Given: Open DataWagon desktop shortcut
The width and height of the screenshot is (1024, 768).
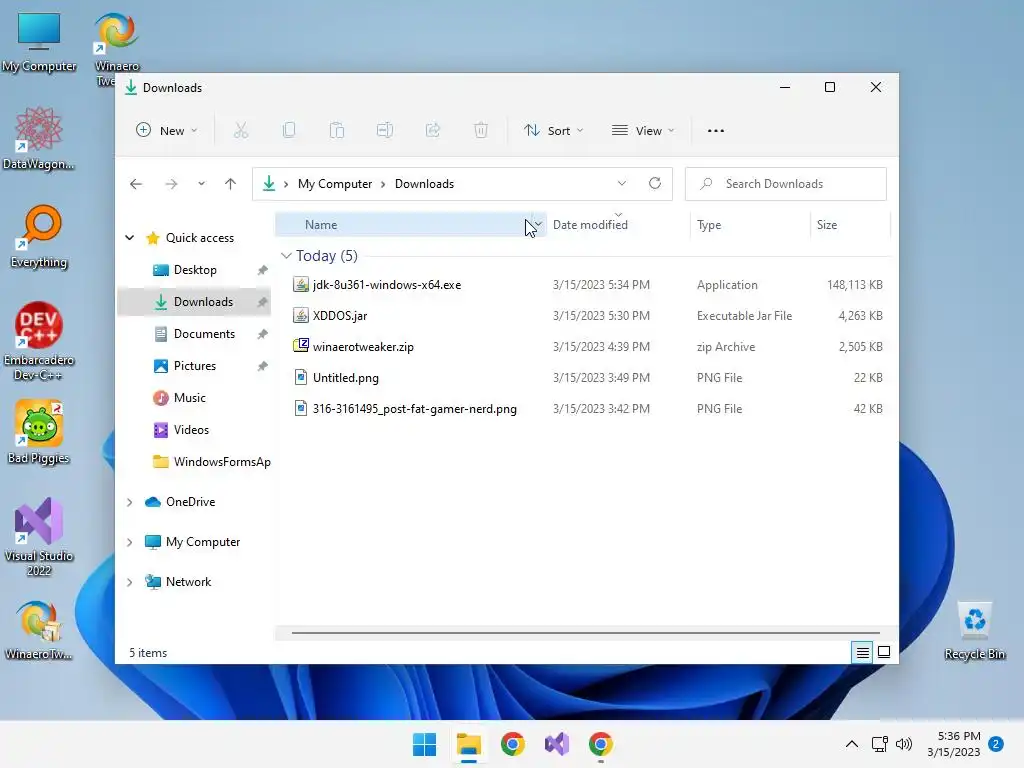Looking at the screenshot, I should click(39, 138).
